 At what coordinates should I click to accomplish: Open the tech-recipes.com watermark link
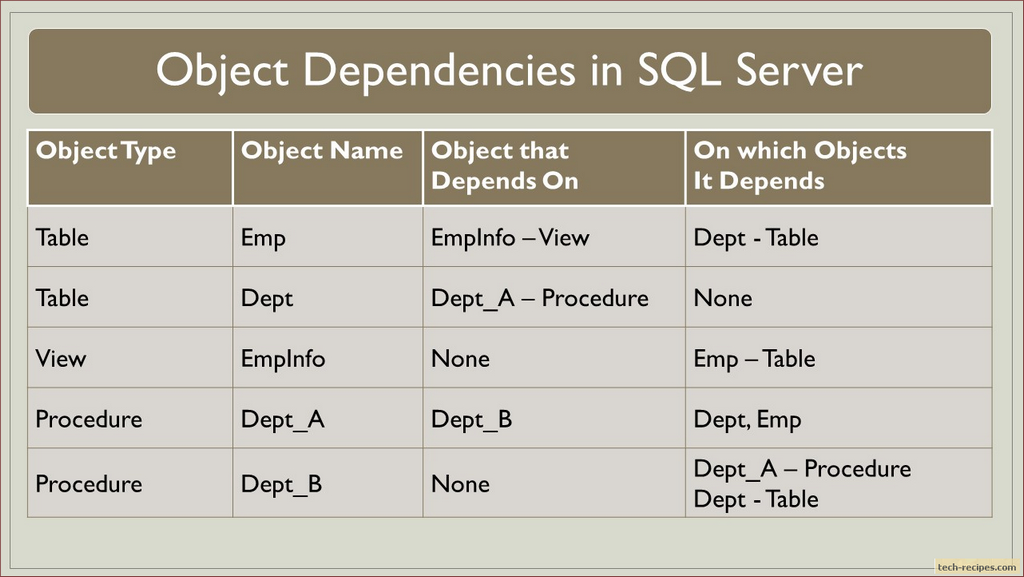click(976, 566)
